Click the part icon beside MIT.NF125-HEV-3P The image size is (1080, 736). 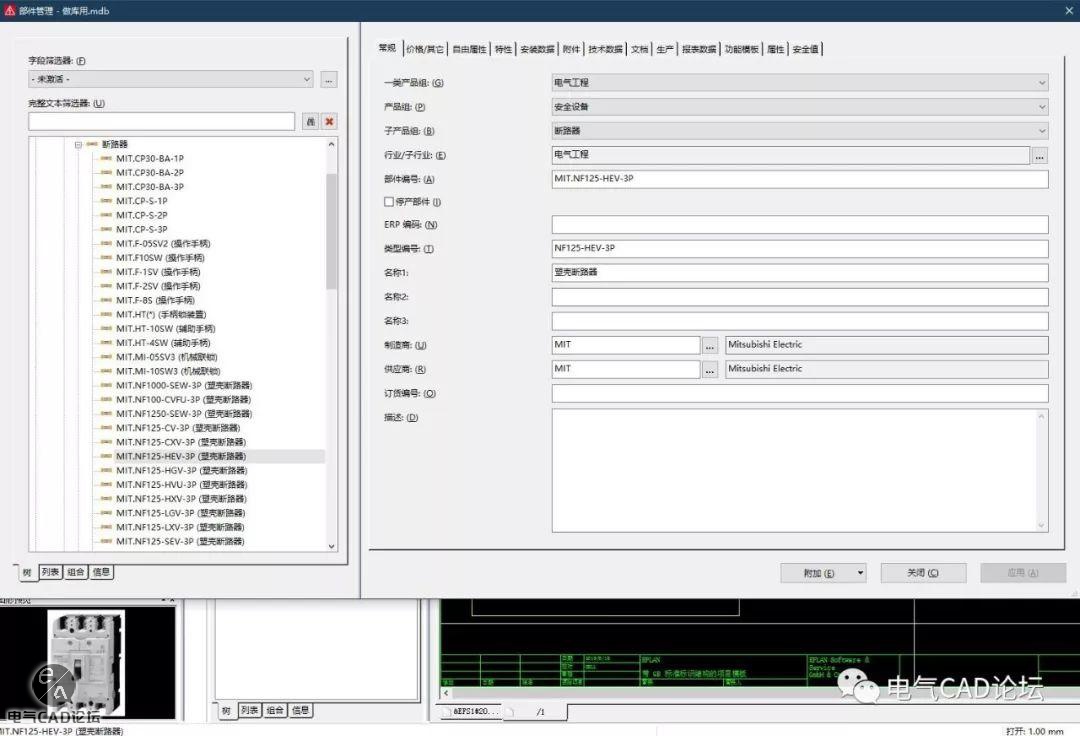point(106,456)
